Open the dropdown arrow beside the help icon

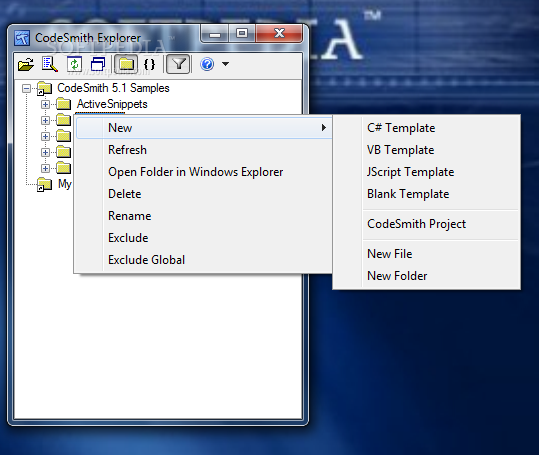(x=226, y=64)
